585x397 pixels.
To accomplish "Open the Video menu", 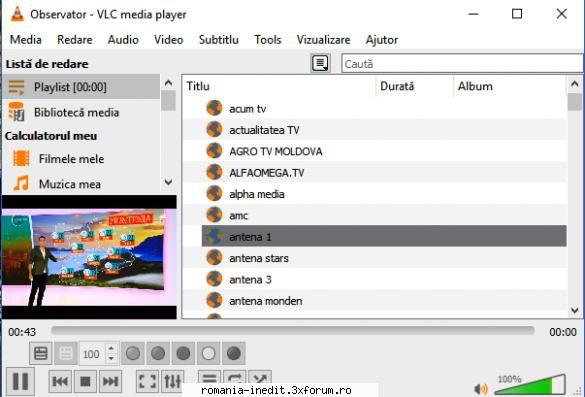I will coord(169,40).
